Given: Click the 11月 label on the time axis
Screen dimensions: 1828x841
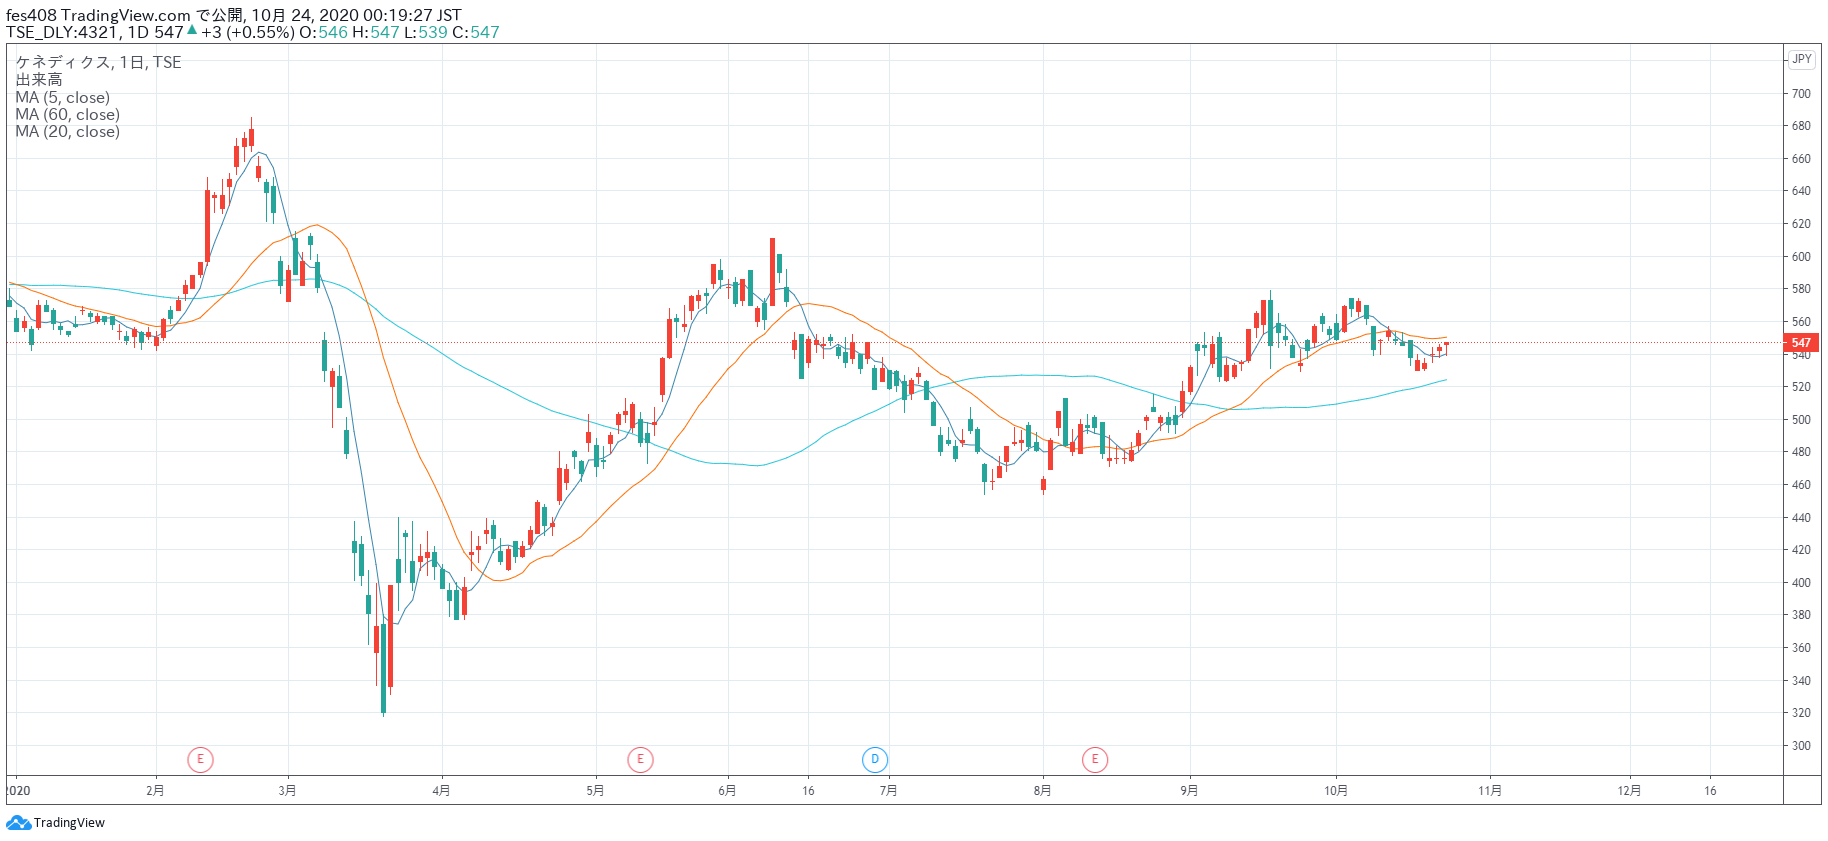Looking at the screenshot, I should click(x=1490, y=791).
